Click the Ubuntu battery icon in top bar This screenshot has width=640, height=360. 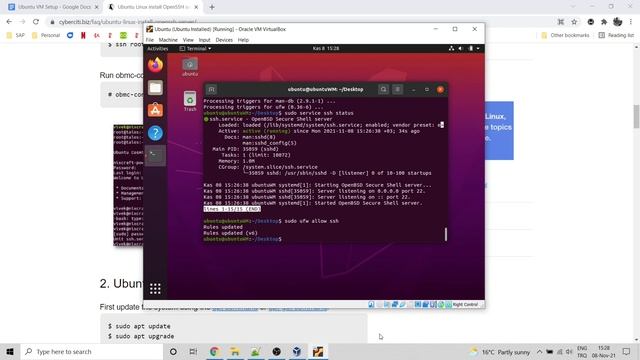470,48
